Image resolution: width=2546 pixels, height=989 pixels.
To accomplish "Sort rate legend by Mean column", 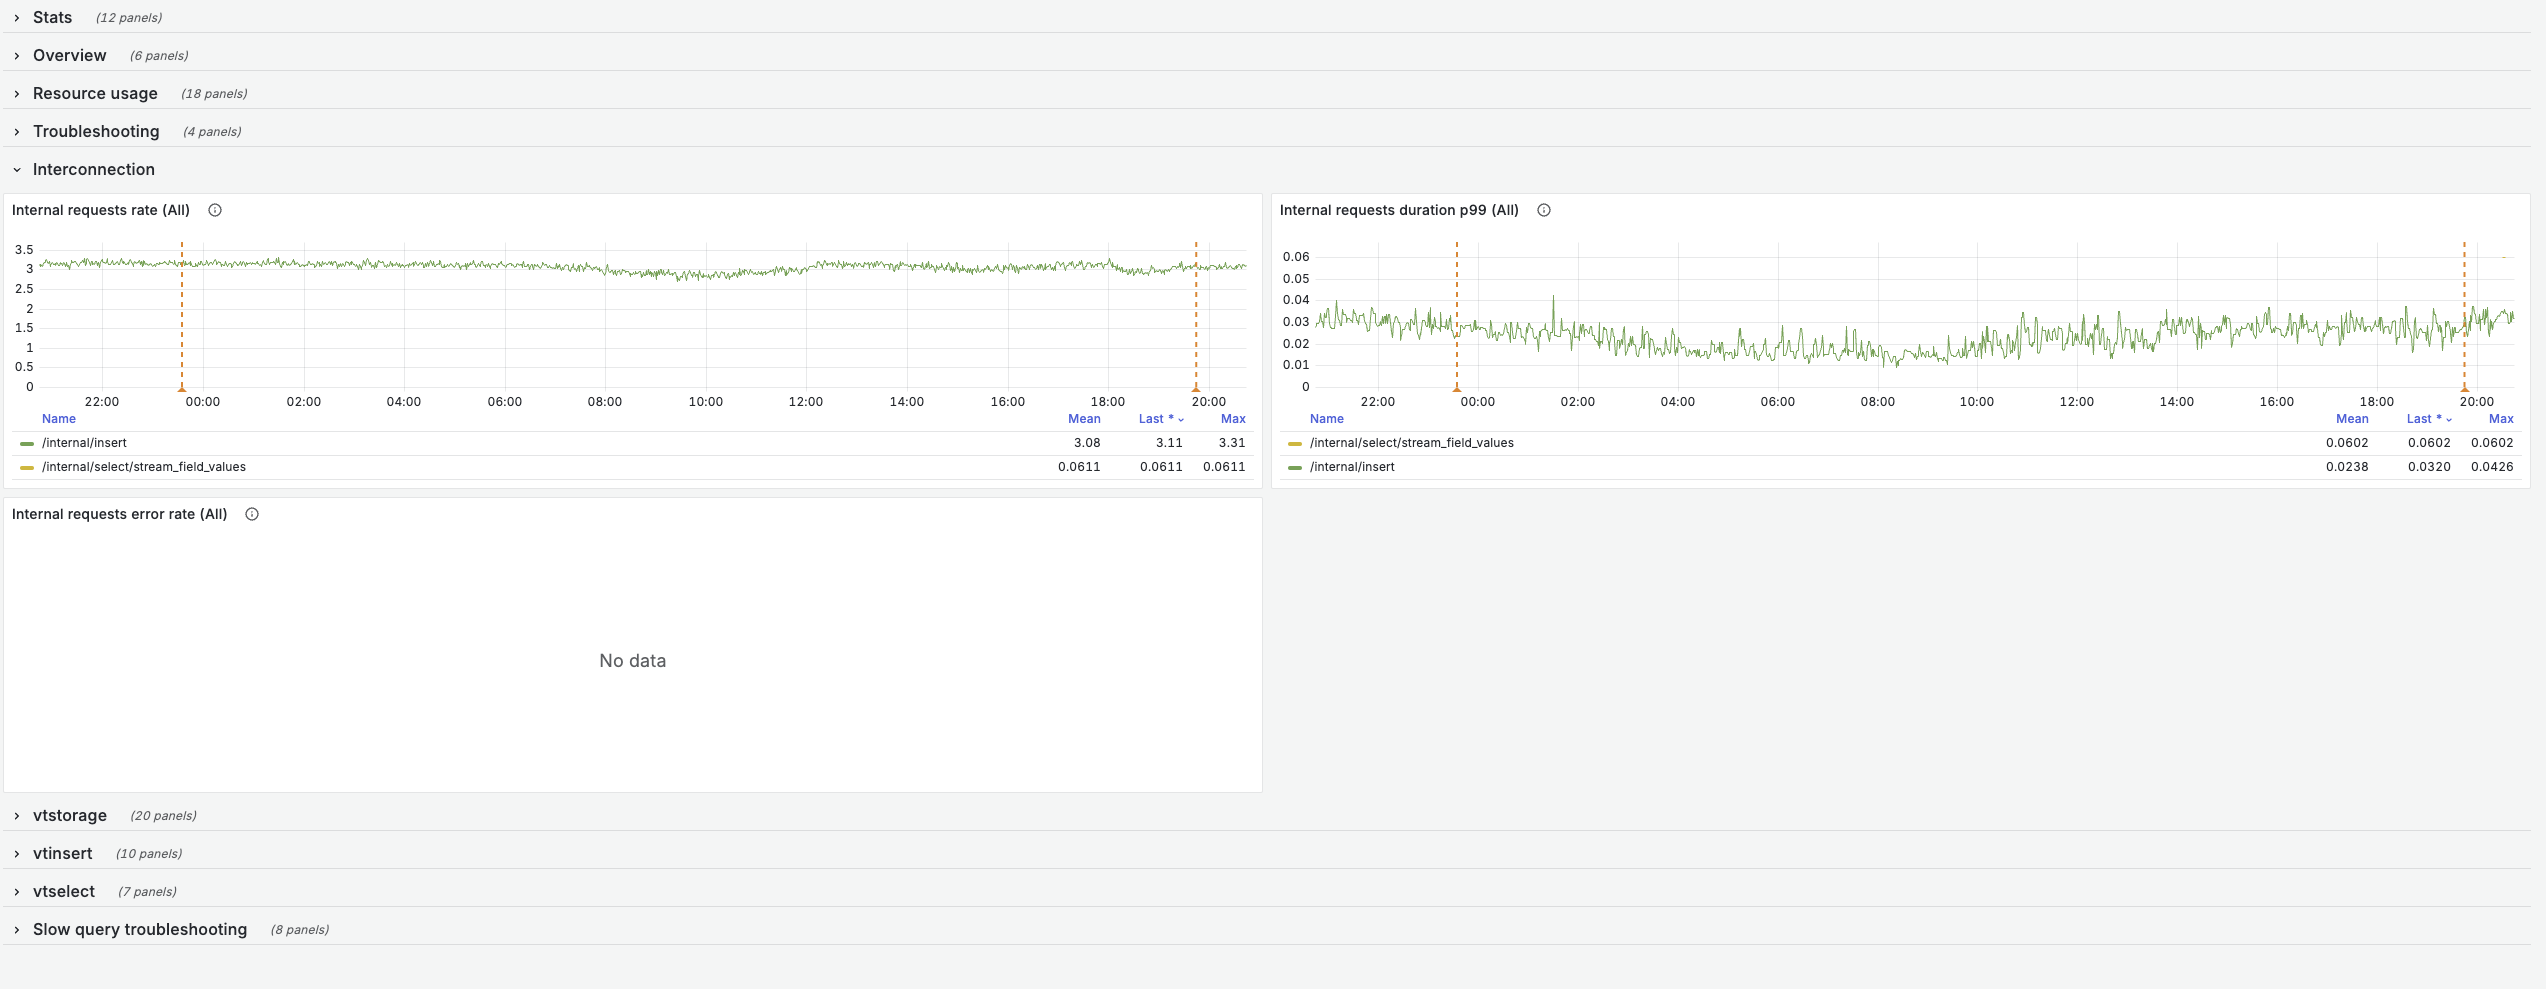I will tap(1084, 419).
